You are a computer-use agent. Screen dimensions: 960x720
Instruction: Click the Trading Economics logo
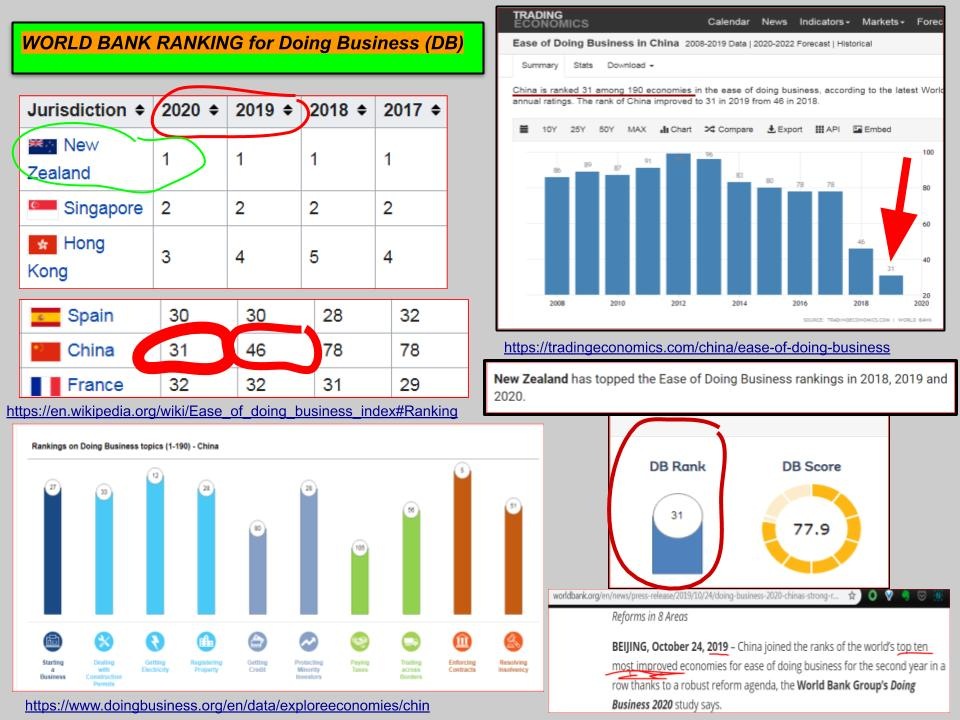coord(550,19)
